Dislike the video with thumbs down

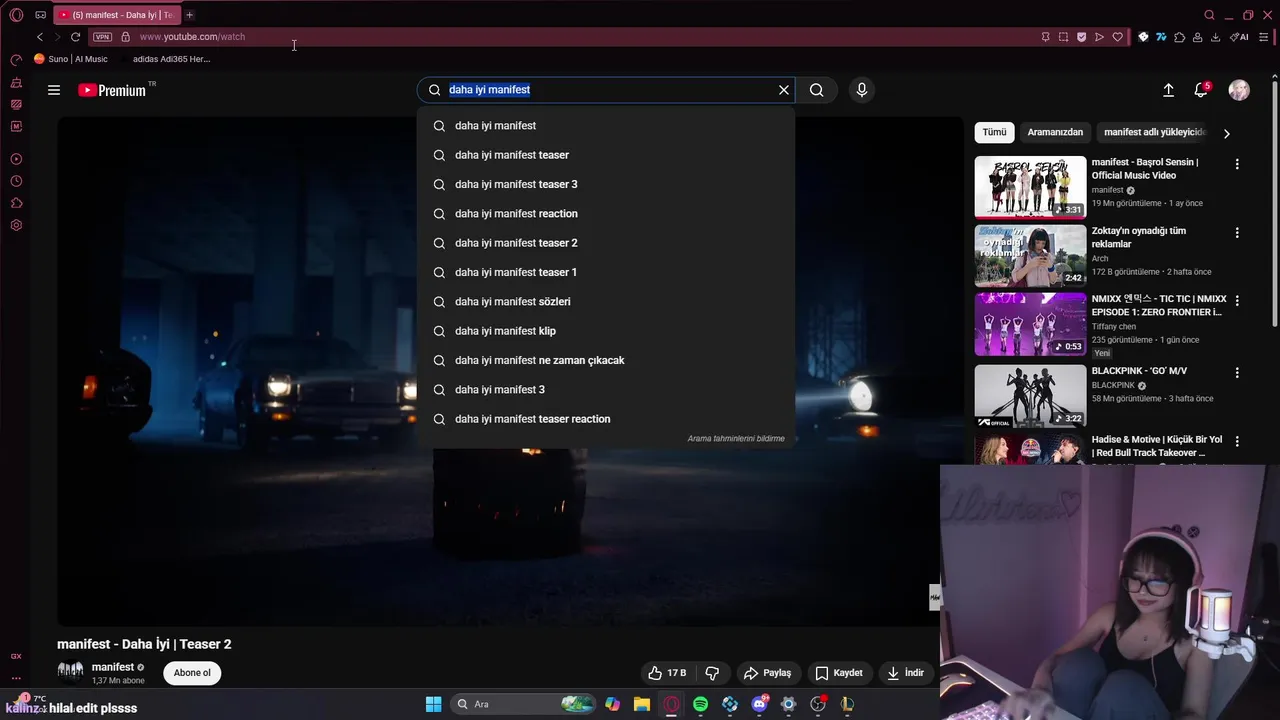[712, 673]
